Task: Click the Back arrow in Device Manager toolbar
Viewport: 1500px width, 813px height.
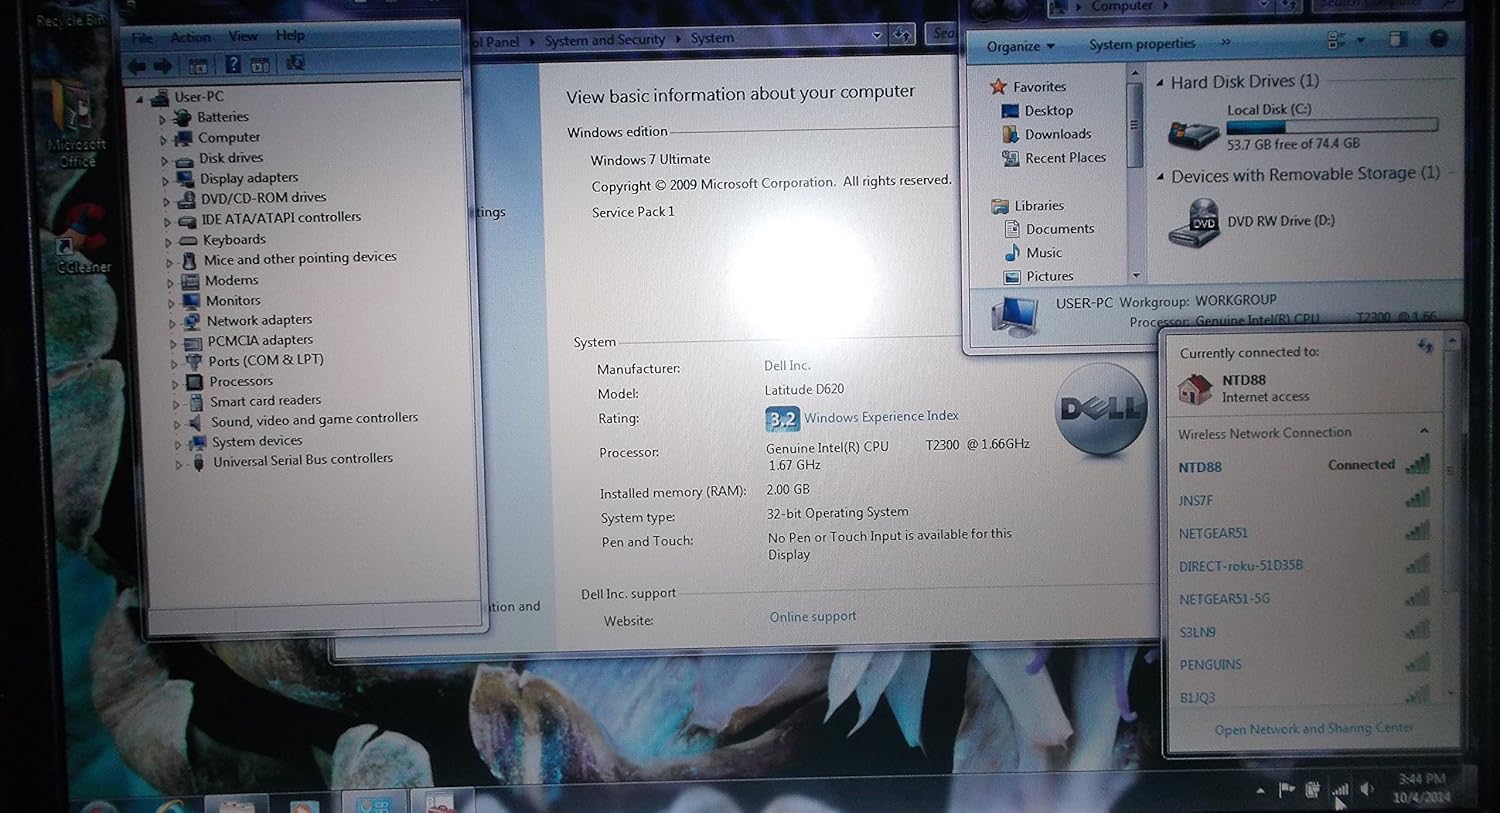Action: [137, 66]
